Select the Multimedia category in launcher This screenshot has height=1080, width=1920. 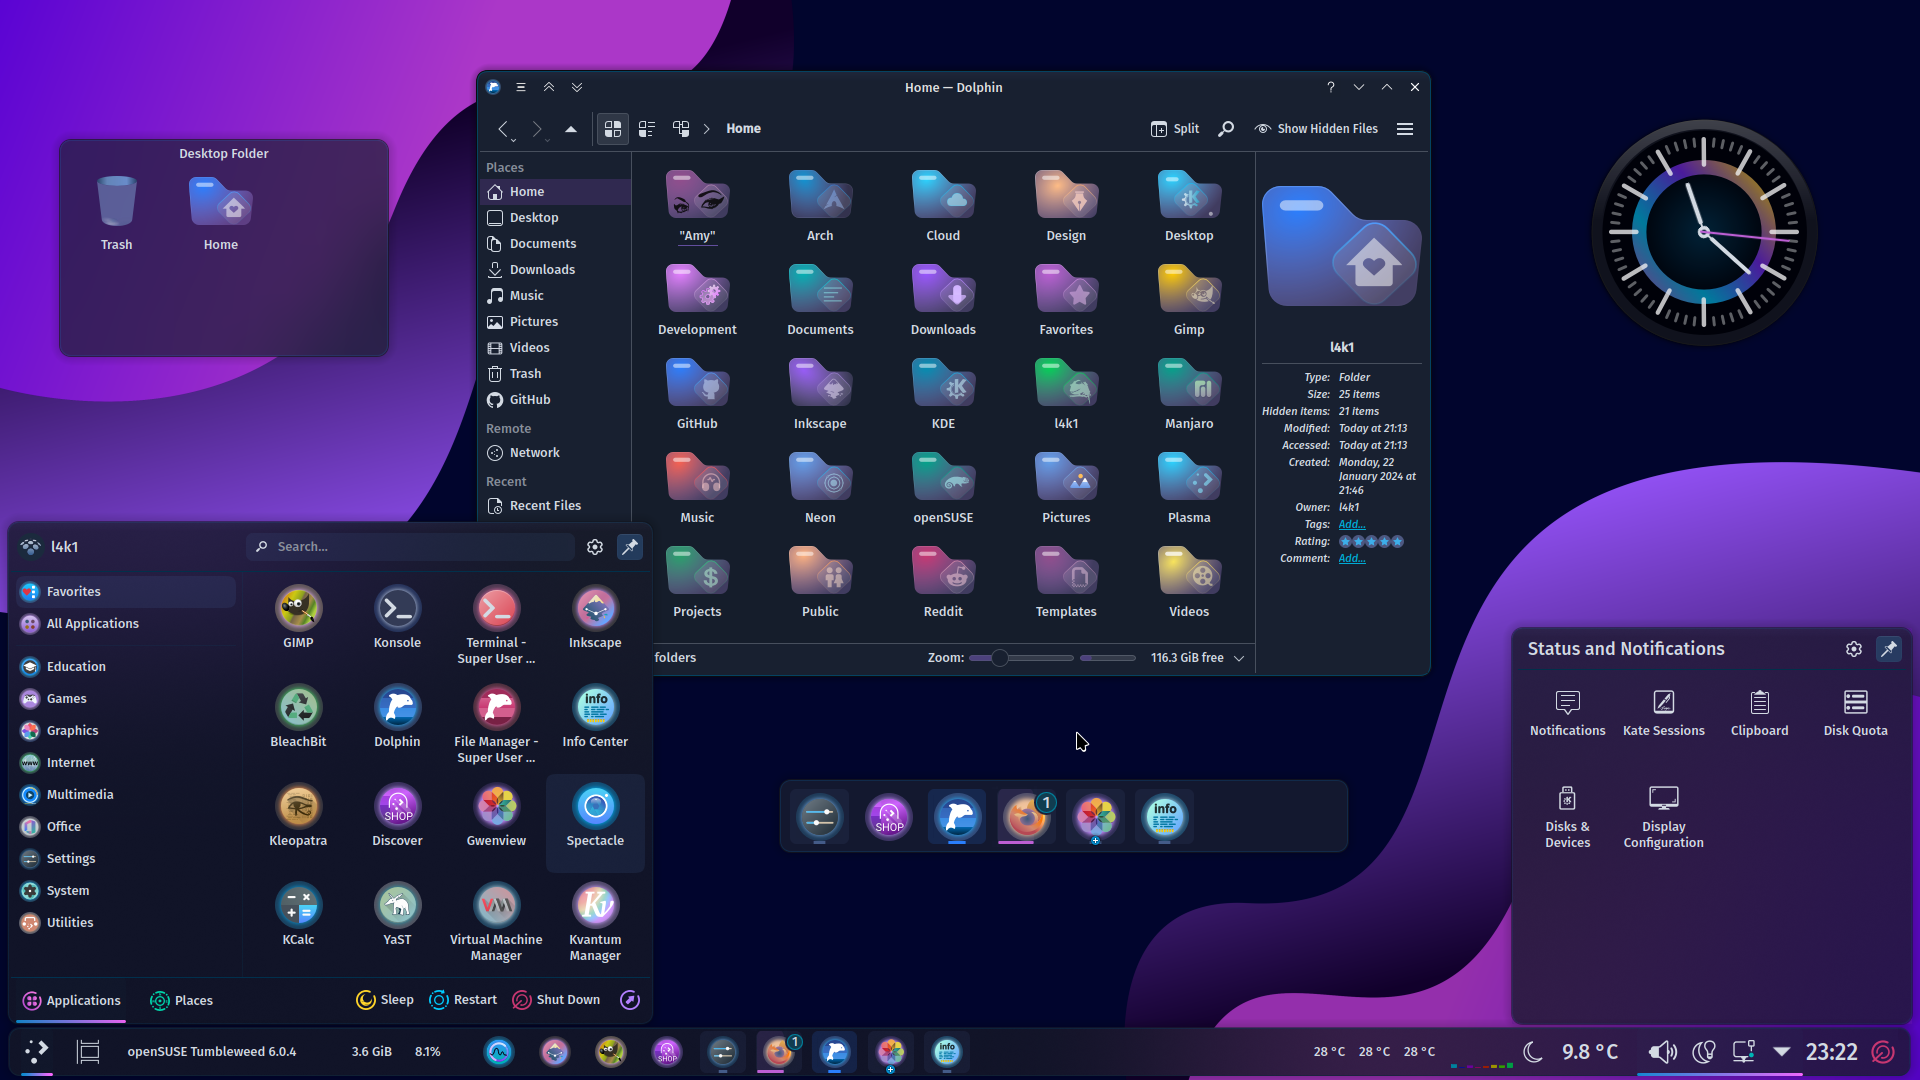pos(126,795)
